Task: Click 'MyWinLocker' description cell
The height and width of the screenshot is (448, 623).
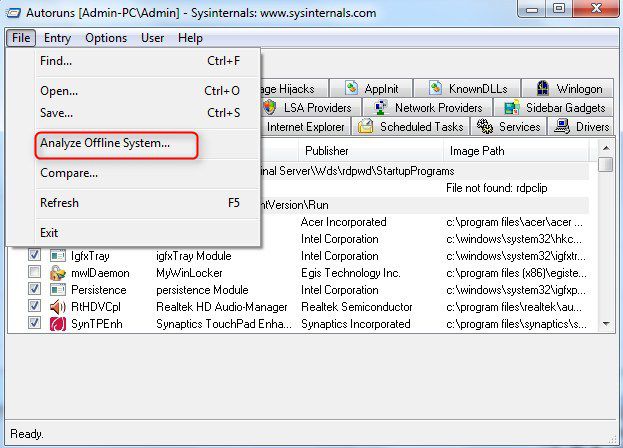Action: point(189,273)
